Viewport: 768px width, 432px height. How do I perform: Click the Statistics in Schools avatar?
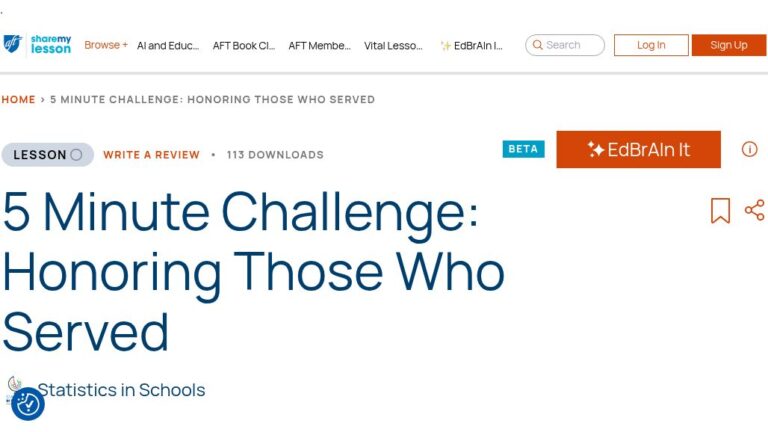click(x=15, y=385)
